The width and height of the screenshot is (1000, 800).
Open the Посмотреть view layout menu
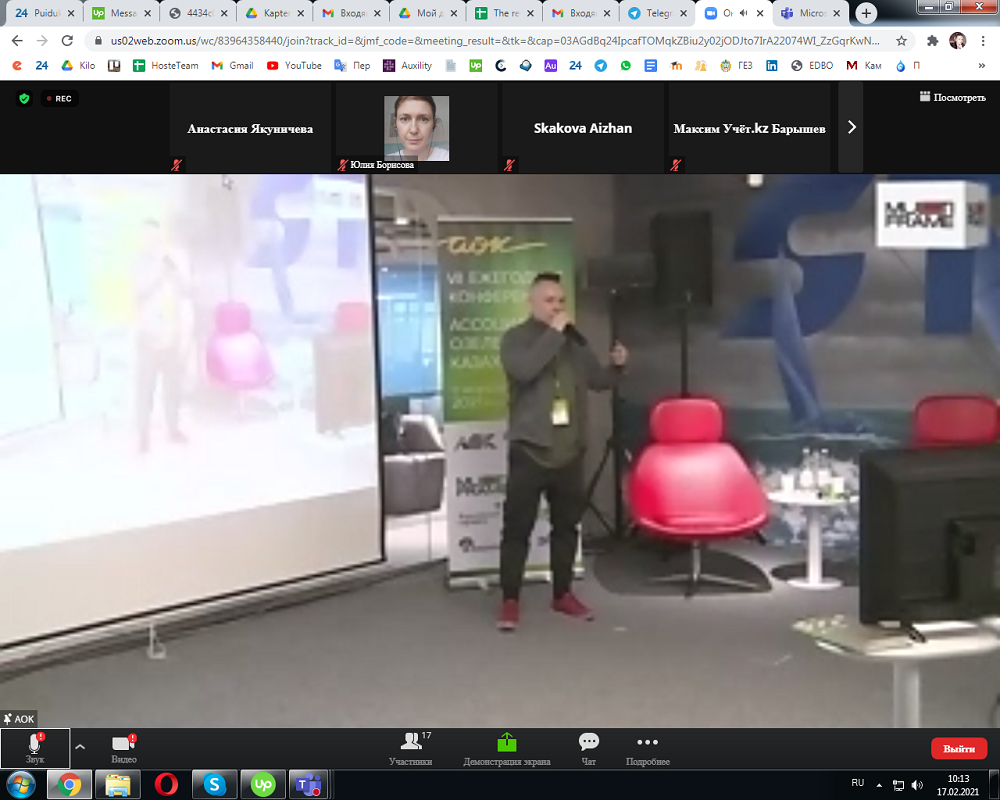[x=953, y=97]
